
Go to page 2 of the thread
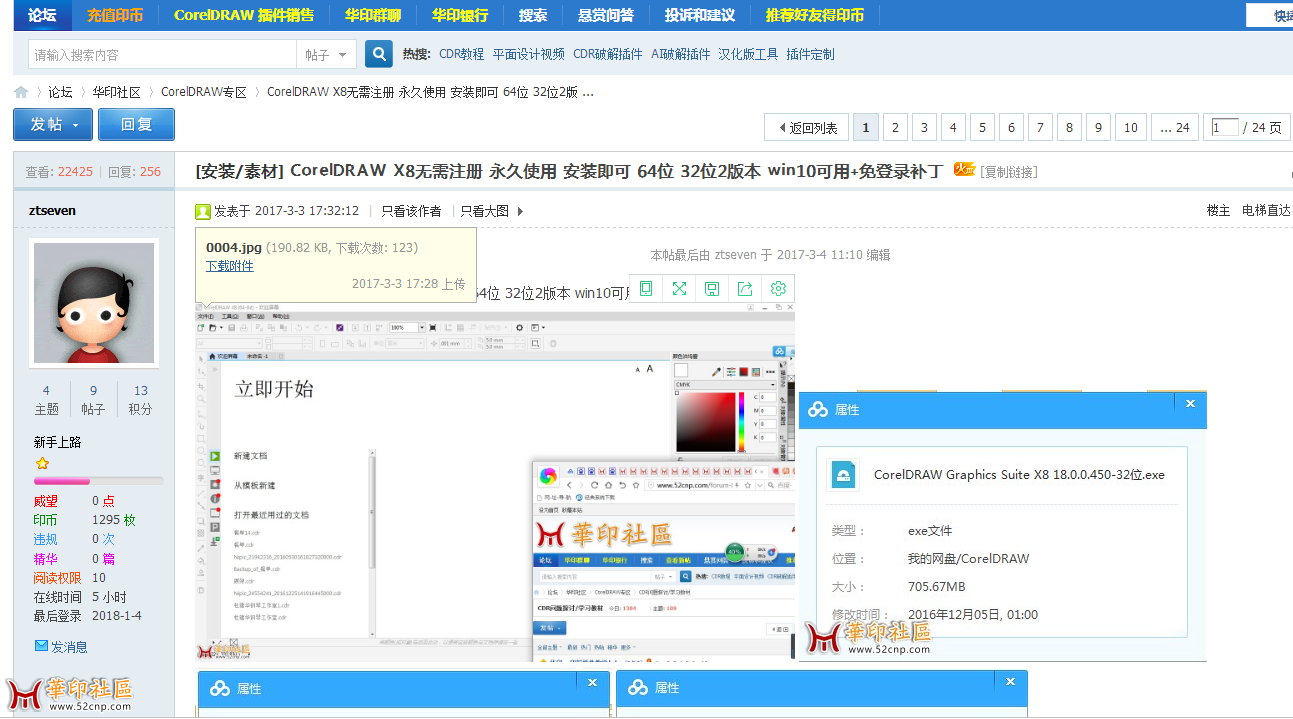(896, 127)
